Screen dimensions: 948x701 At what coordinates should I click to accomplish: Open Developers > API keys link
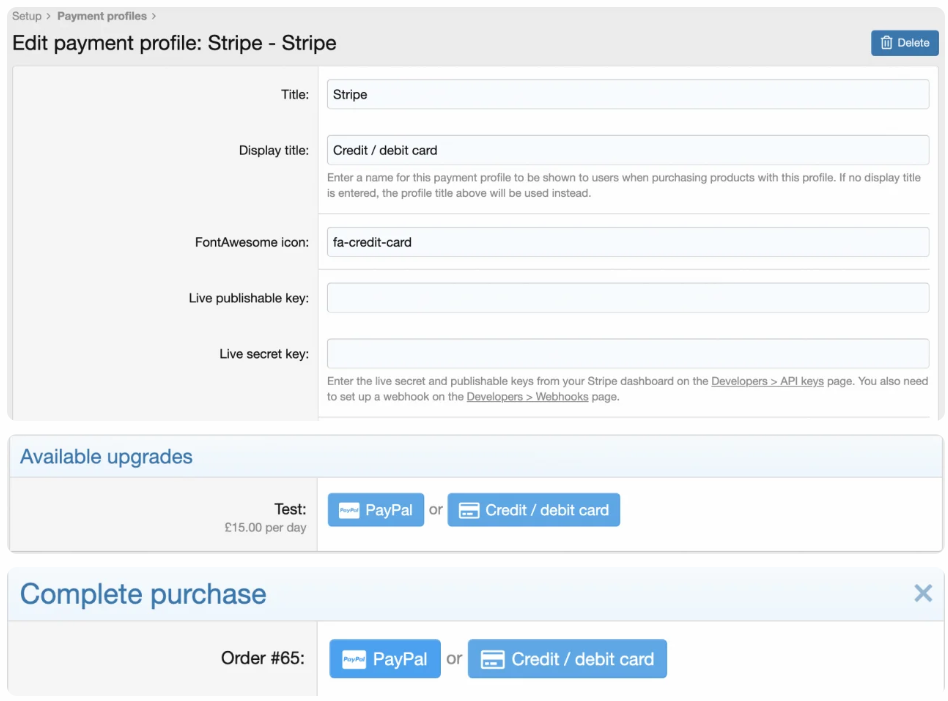pos(767,381)
